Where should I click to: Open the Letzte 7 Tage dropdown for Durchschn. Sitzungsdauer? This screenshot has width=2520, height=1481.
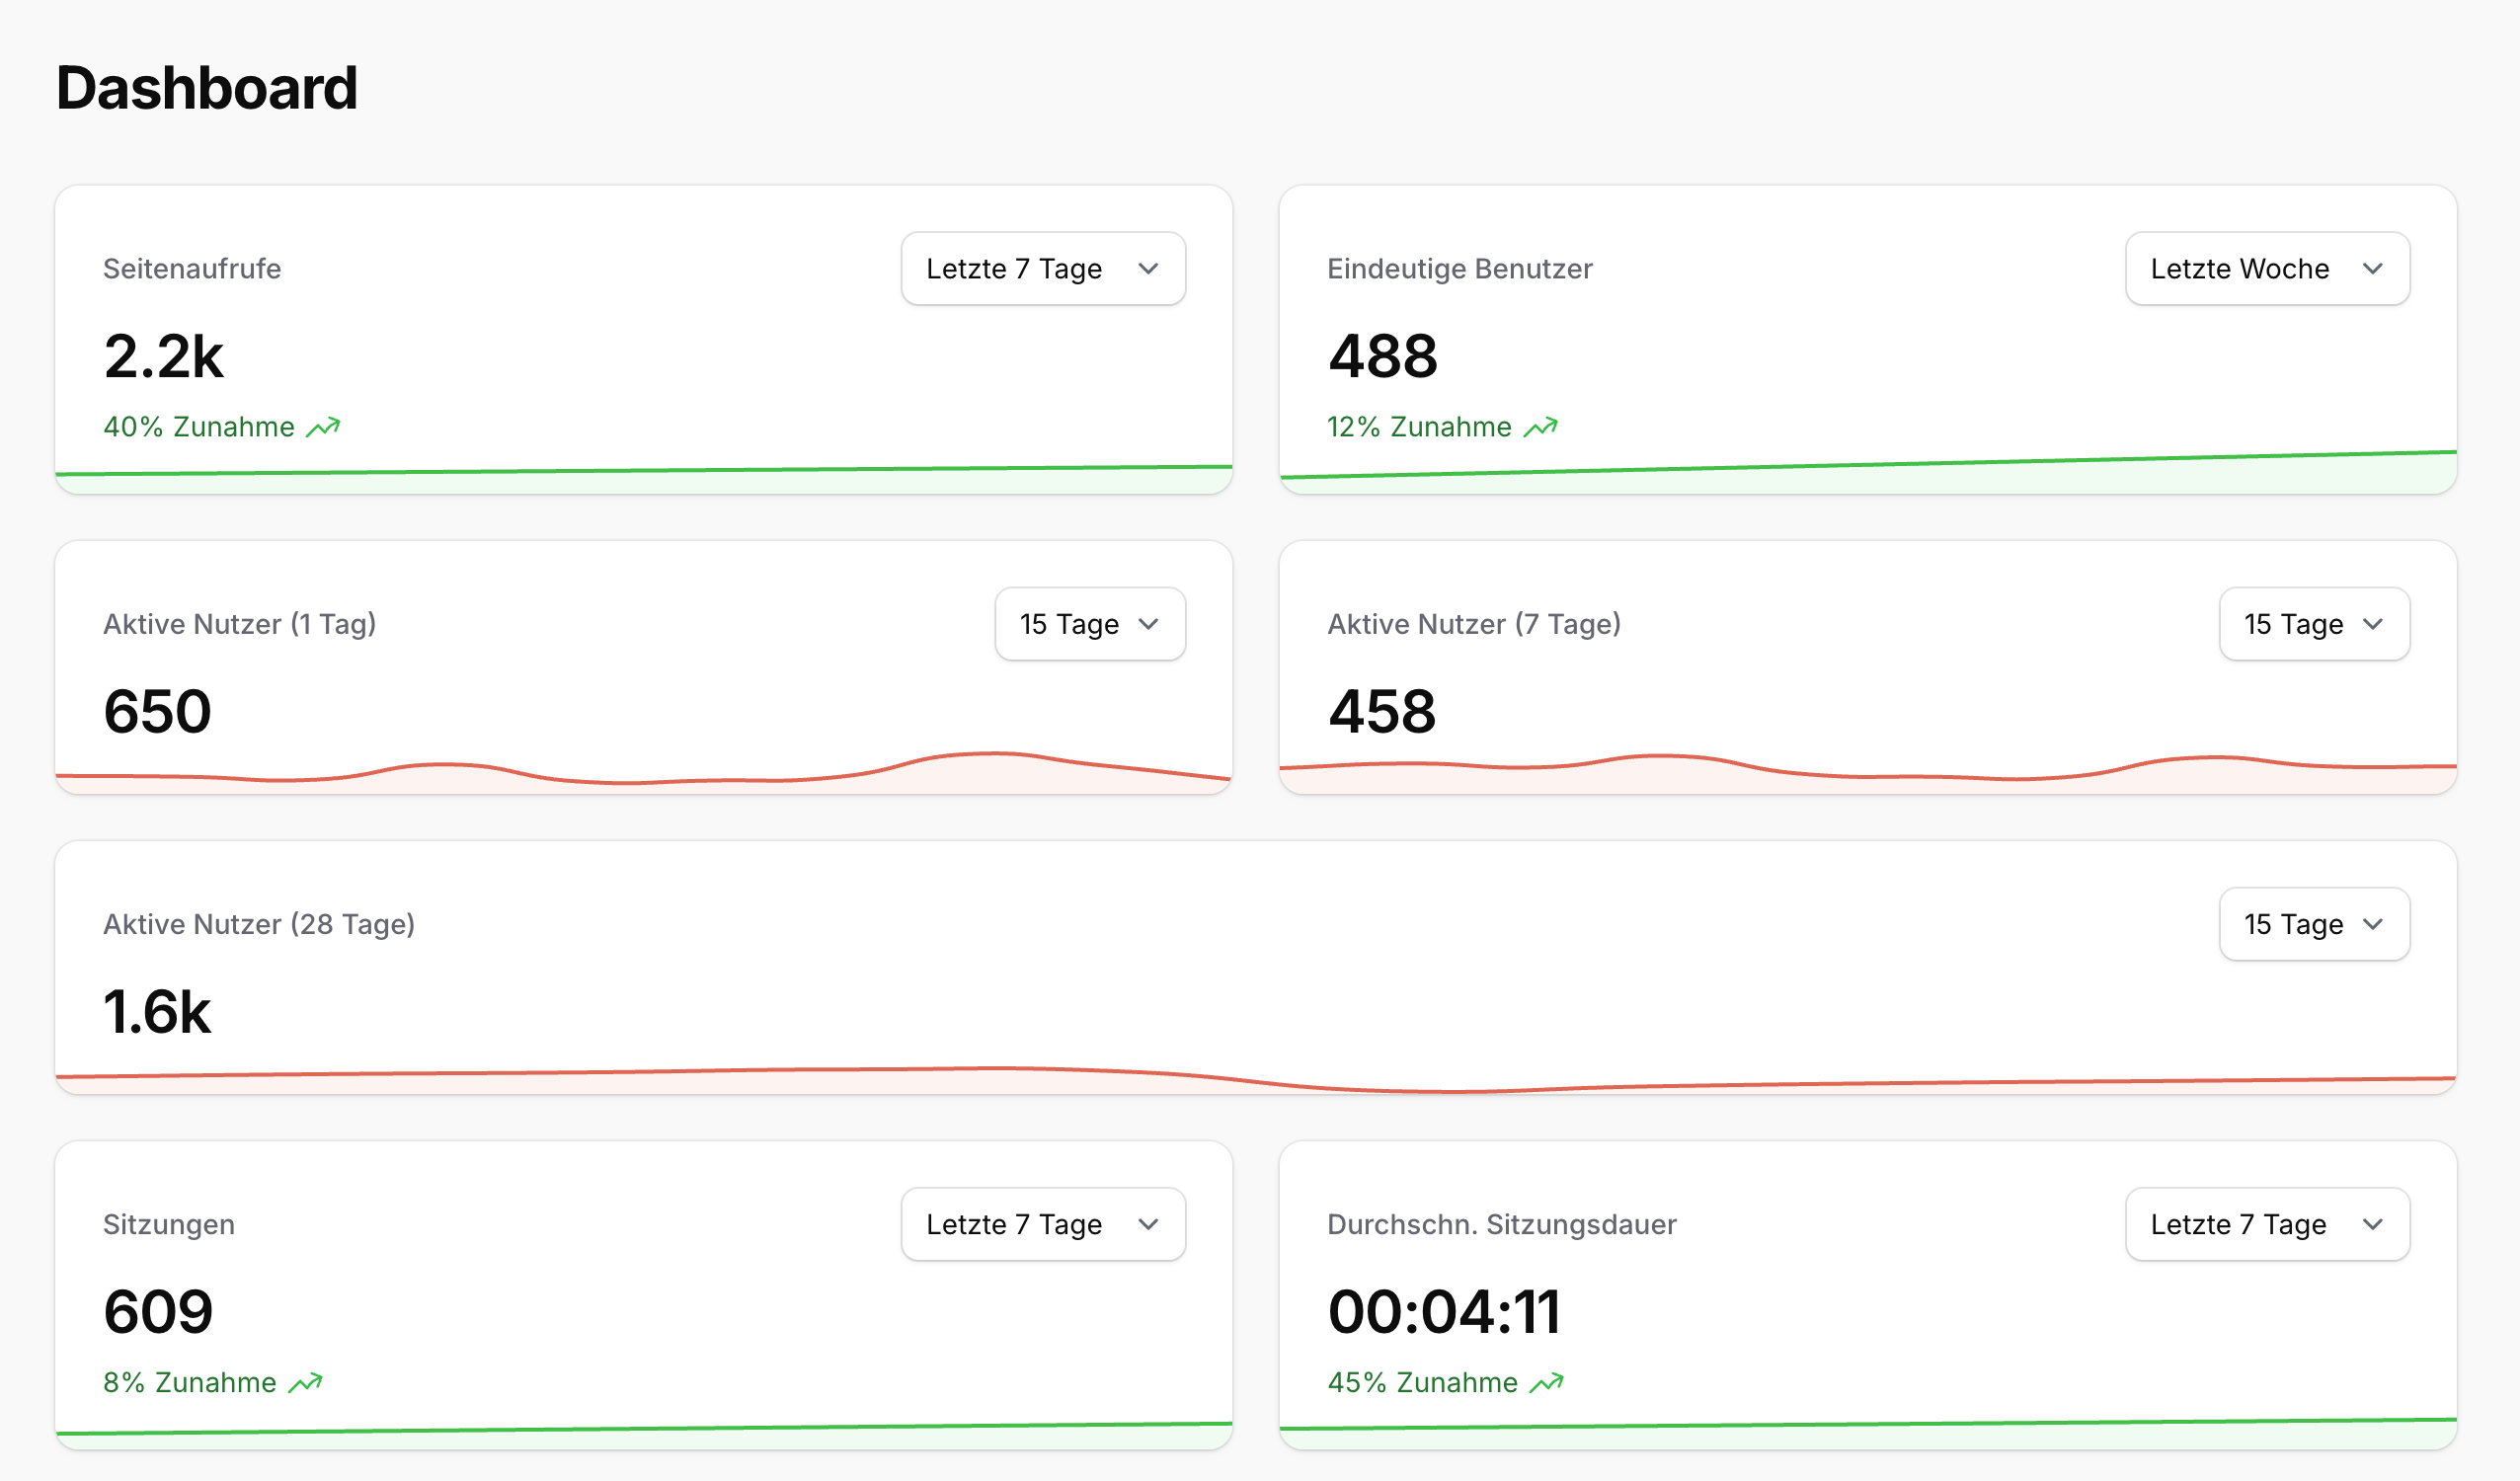[2266, 1224]
